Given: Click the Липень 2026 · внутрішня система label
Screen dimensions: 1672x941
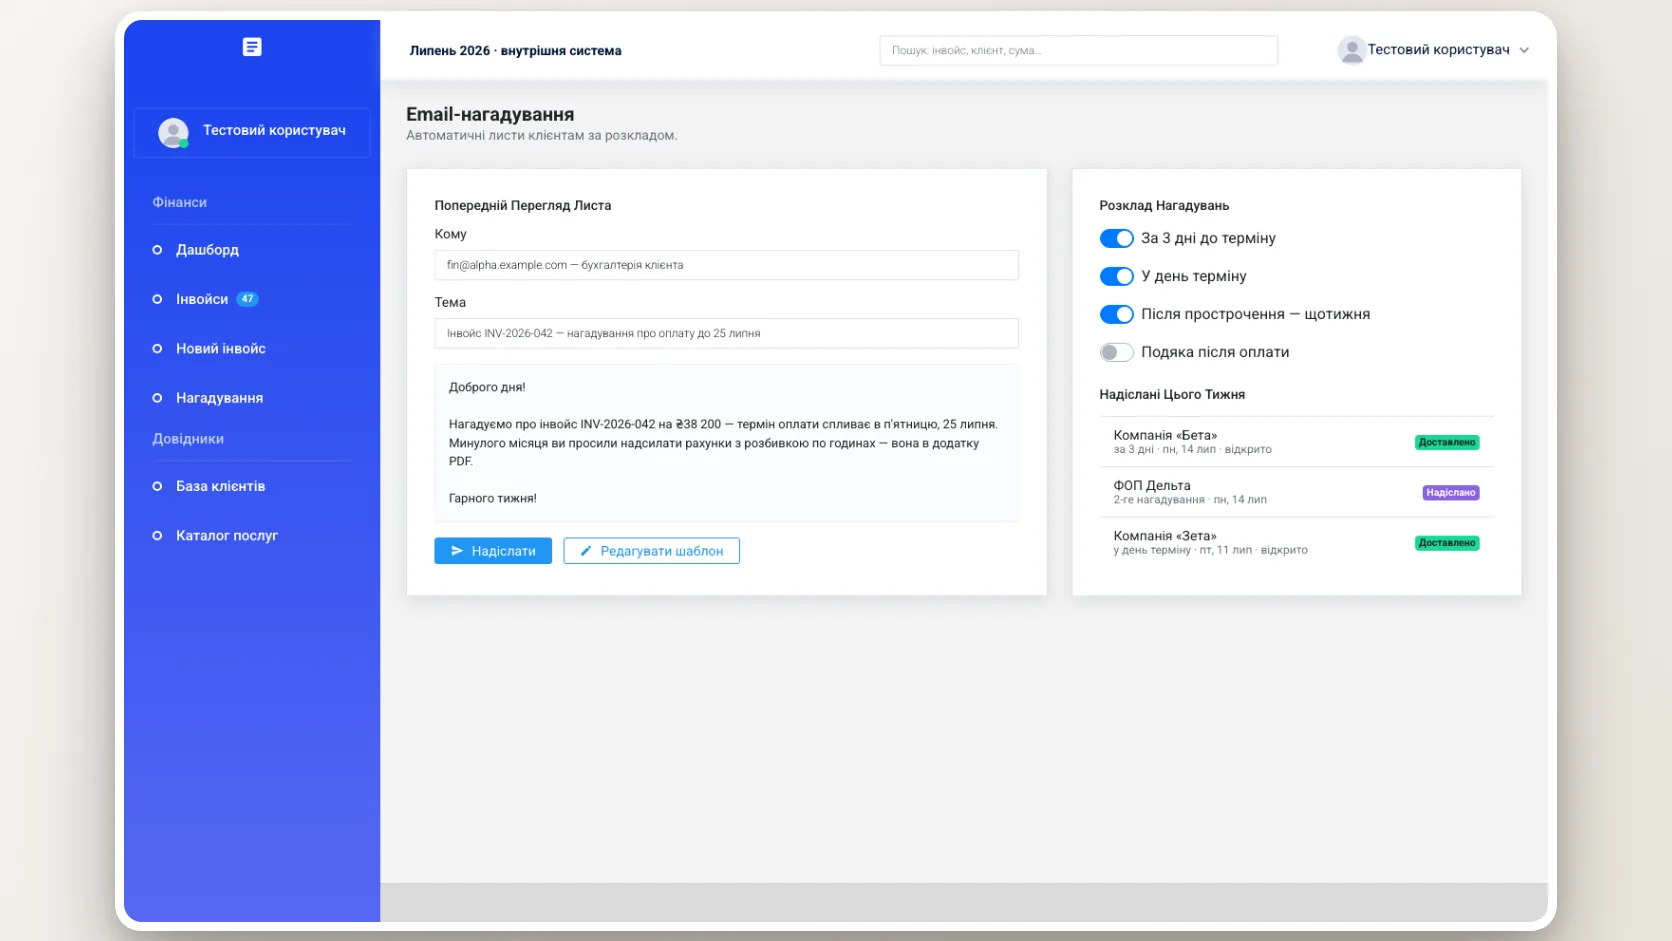Looking at the screenshot, I should coord(515,50).
